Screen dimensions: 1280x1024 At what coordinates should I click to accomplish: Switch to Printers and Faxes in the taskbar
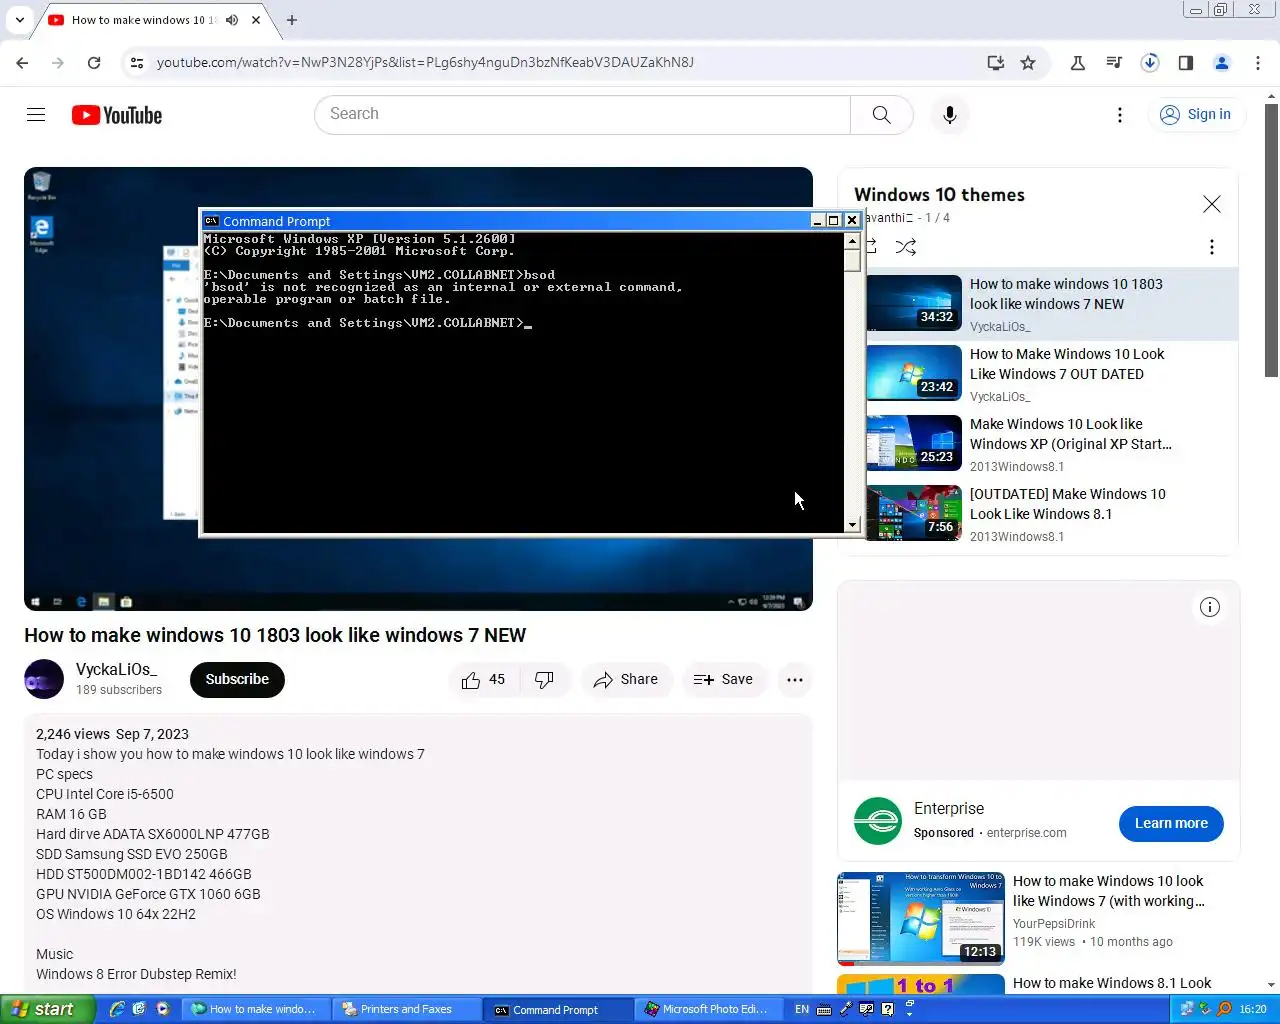[407, 1009]
